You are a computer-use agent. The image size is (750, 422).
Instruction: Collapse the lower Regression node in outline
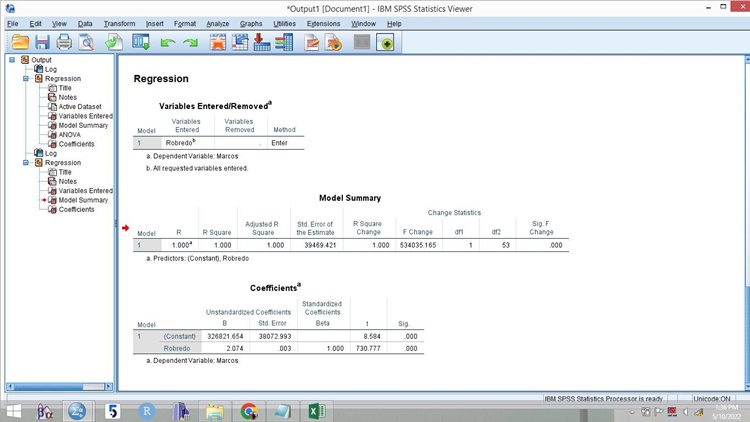tap(26, 163)
